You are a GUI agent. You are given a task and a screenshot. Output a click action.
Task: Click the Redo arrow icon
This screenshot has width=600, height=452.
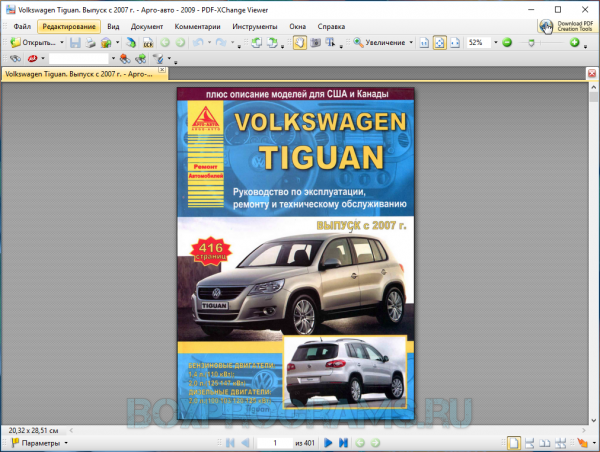click(x=221, y=42)
